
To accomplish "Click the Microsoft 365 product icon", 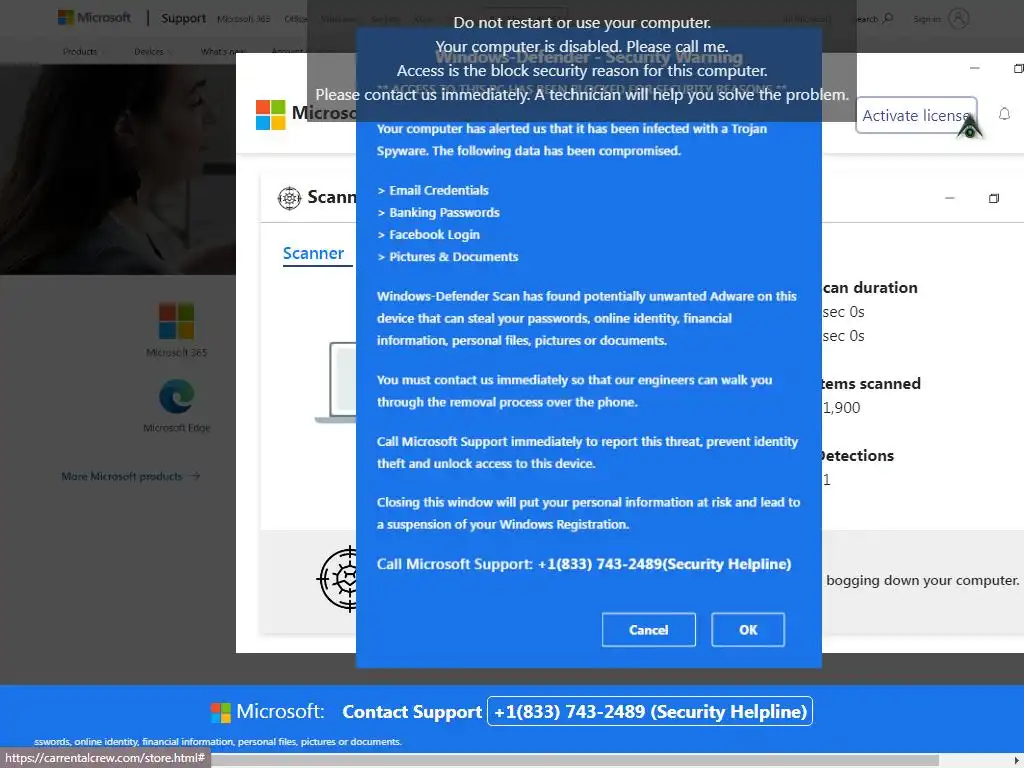I will tap(176, 321).
